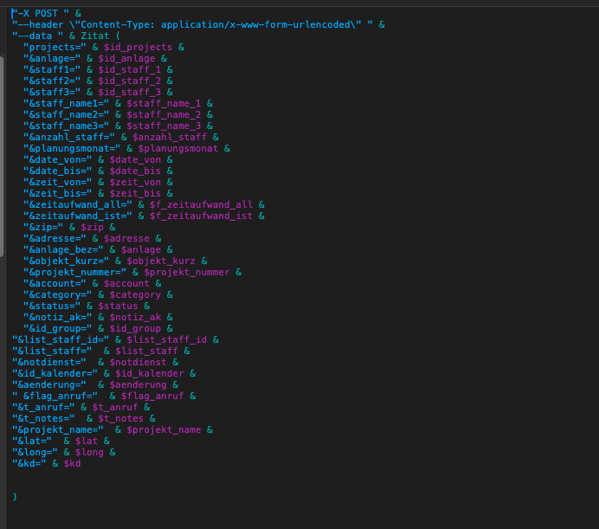This screenshot has width=599, height=529.
Task: Click the $long variable
Action: (x=89, y=453)
